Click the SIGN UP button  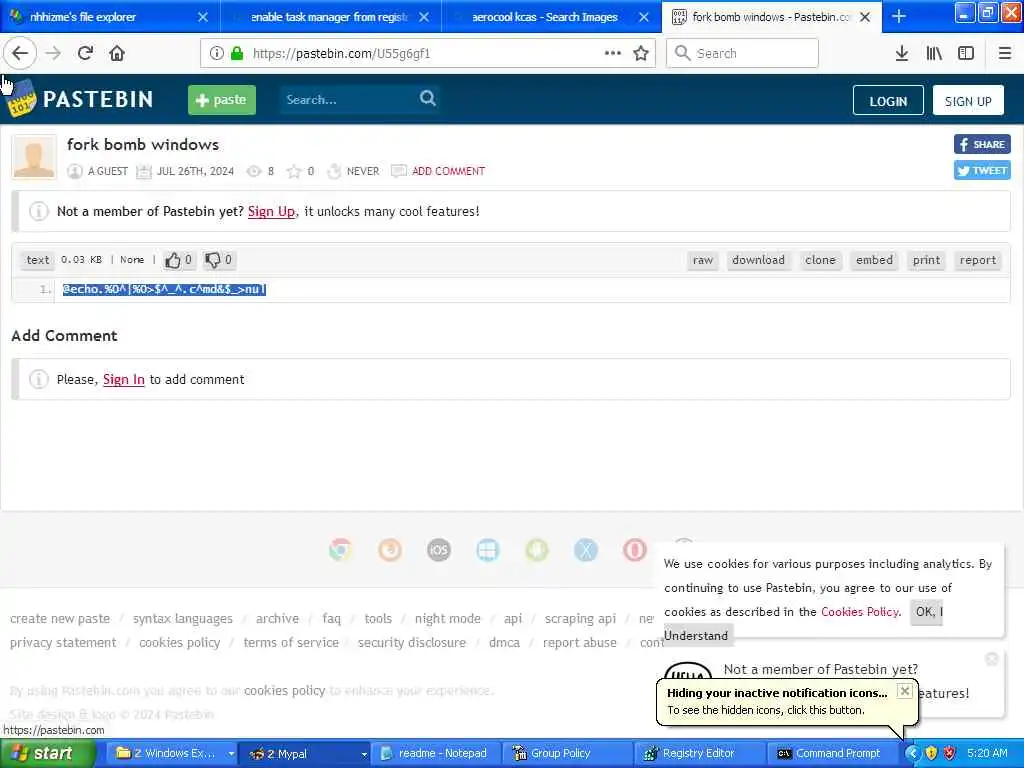pos(968,101)
